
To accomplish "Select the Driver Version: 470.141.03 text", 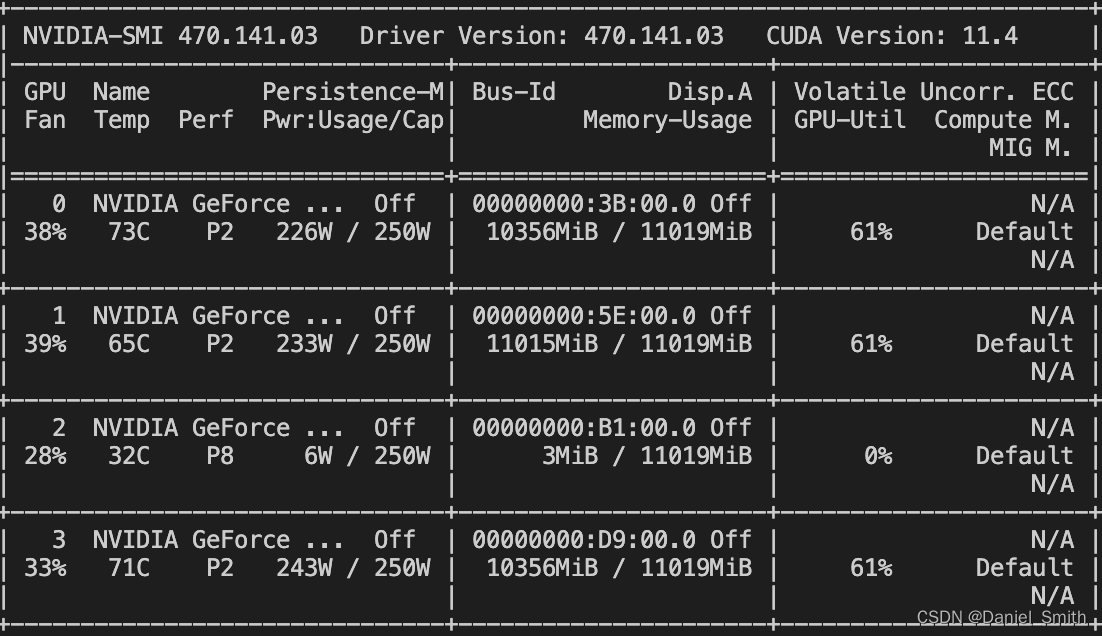I will tap(541, 36).
